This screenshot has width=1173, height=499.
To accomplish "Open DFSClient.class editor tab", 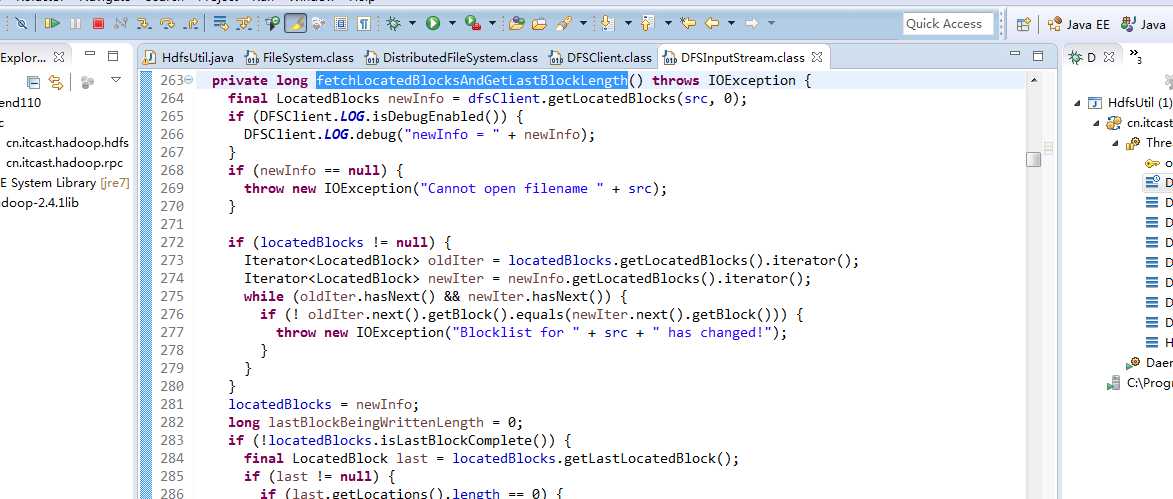I will (601, 57).
